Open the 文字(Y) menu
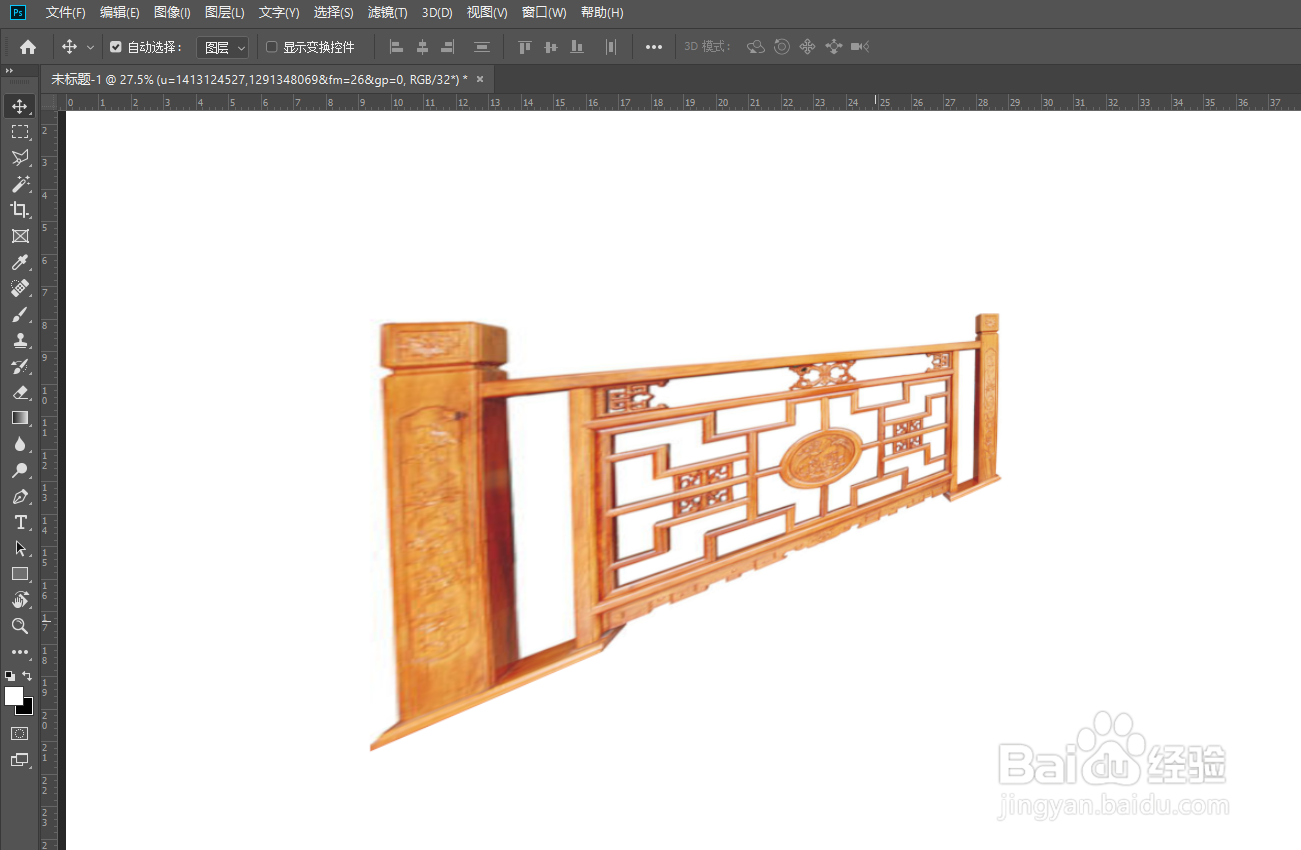Image resolution: width=1301 pixels, height=850 pixels. pyautogui.click(x=279, y=13)
